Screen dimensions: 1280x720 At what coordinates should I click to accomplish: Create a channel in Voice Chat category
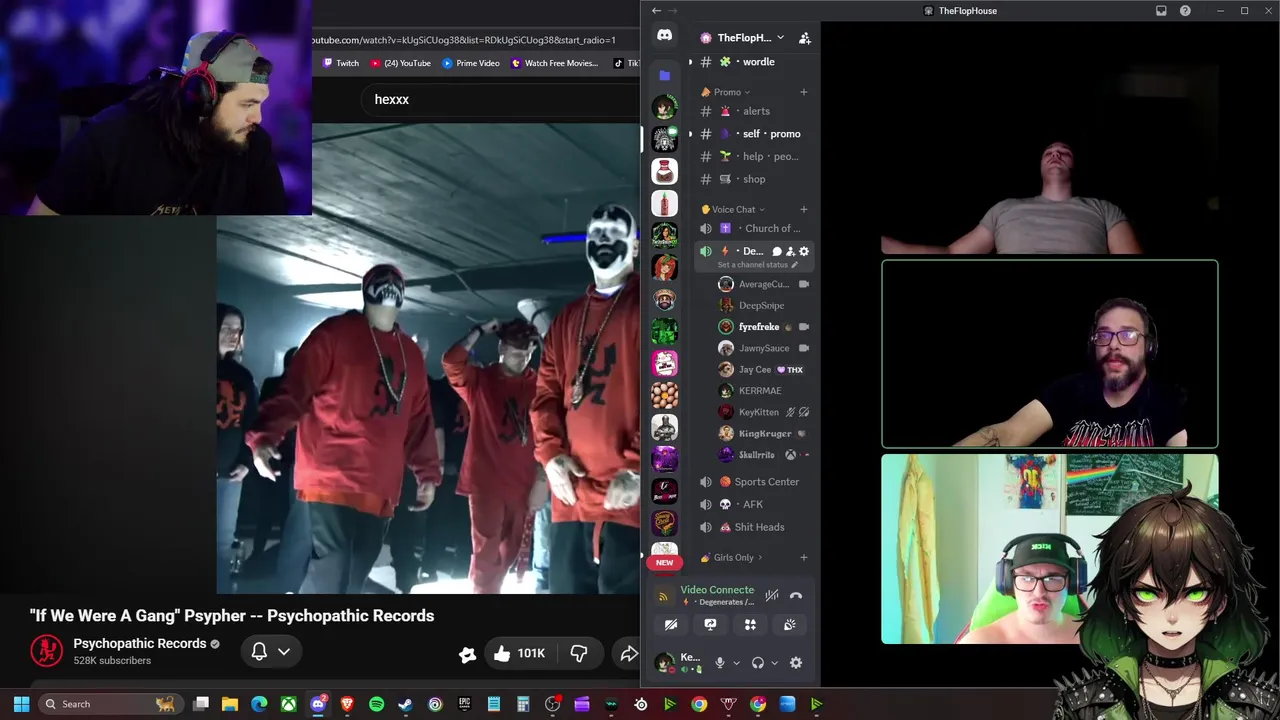pyautogui.click(x=803, y=209)
